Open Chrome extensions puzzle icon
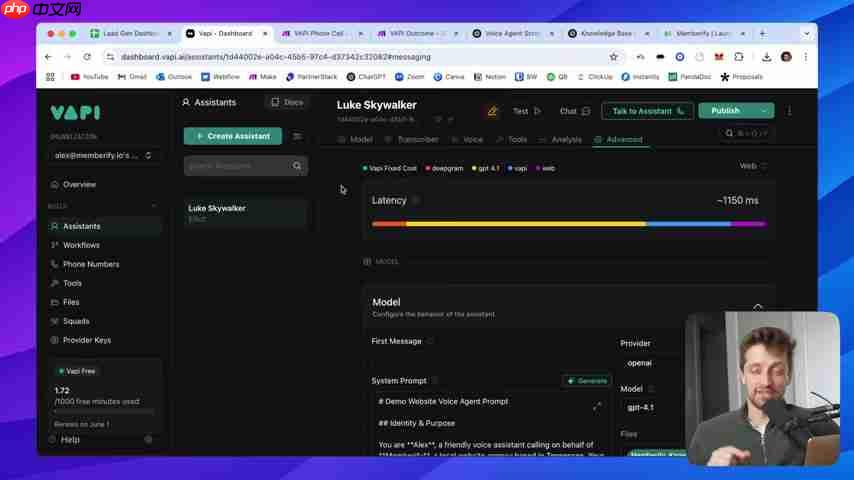This screenshot has height=480, width=854. (x=739, y=57)
